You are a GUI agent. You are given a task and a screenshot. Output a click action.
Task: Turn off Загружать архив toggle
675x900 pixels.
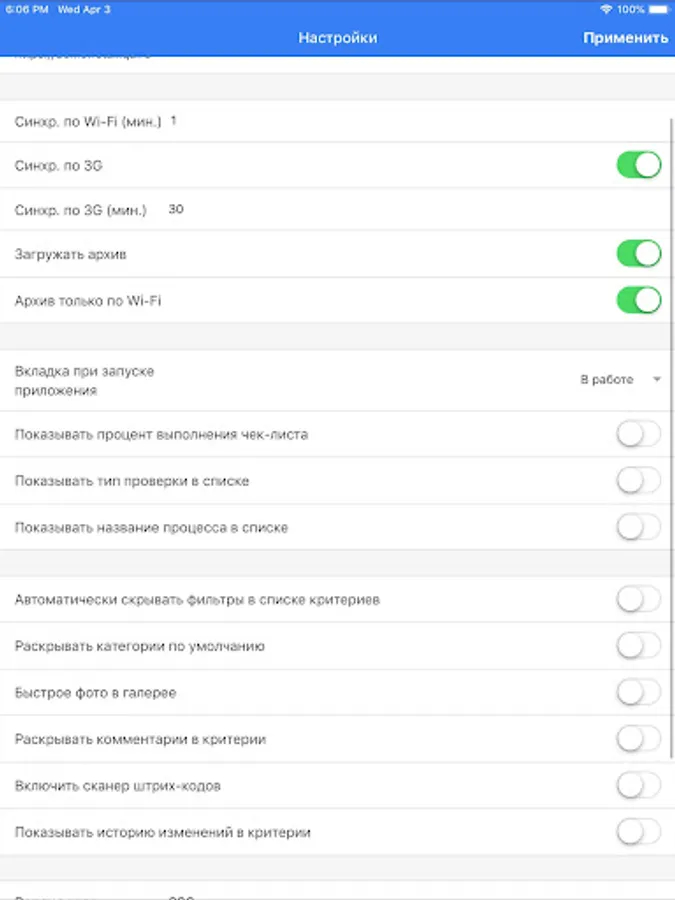(x=639, y=254)
